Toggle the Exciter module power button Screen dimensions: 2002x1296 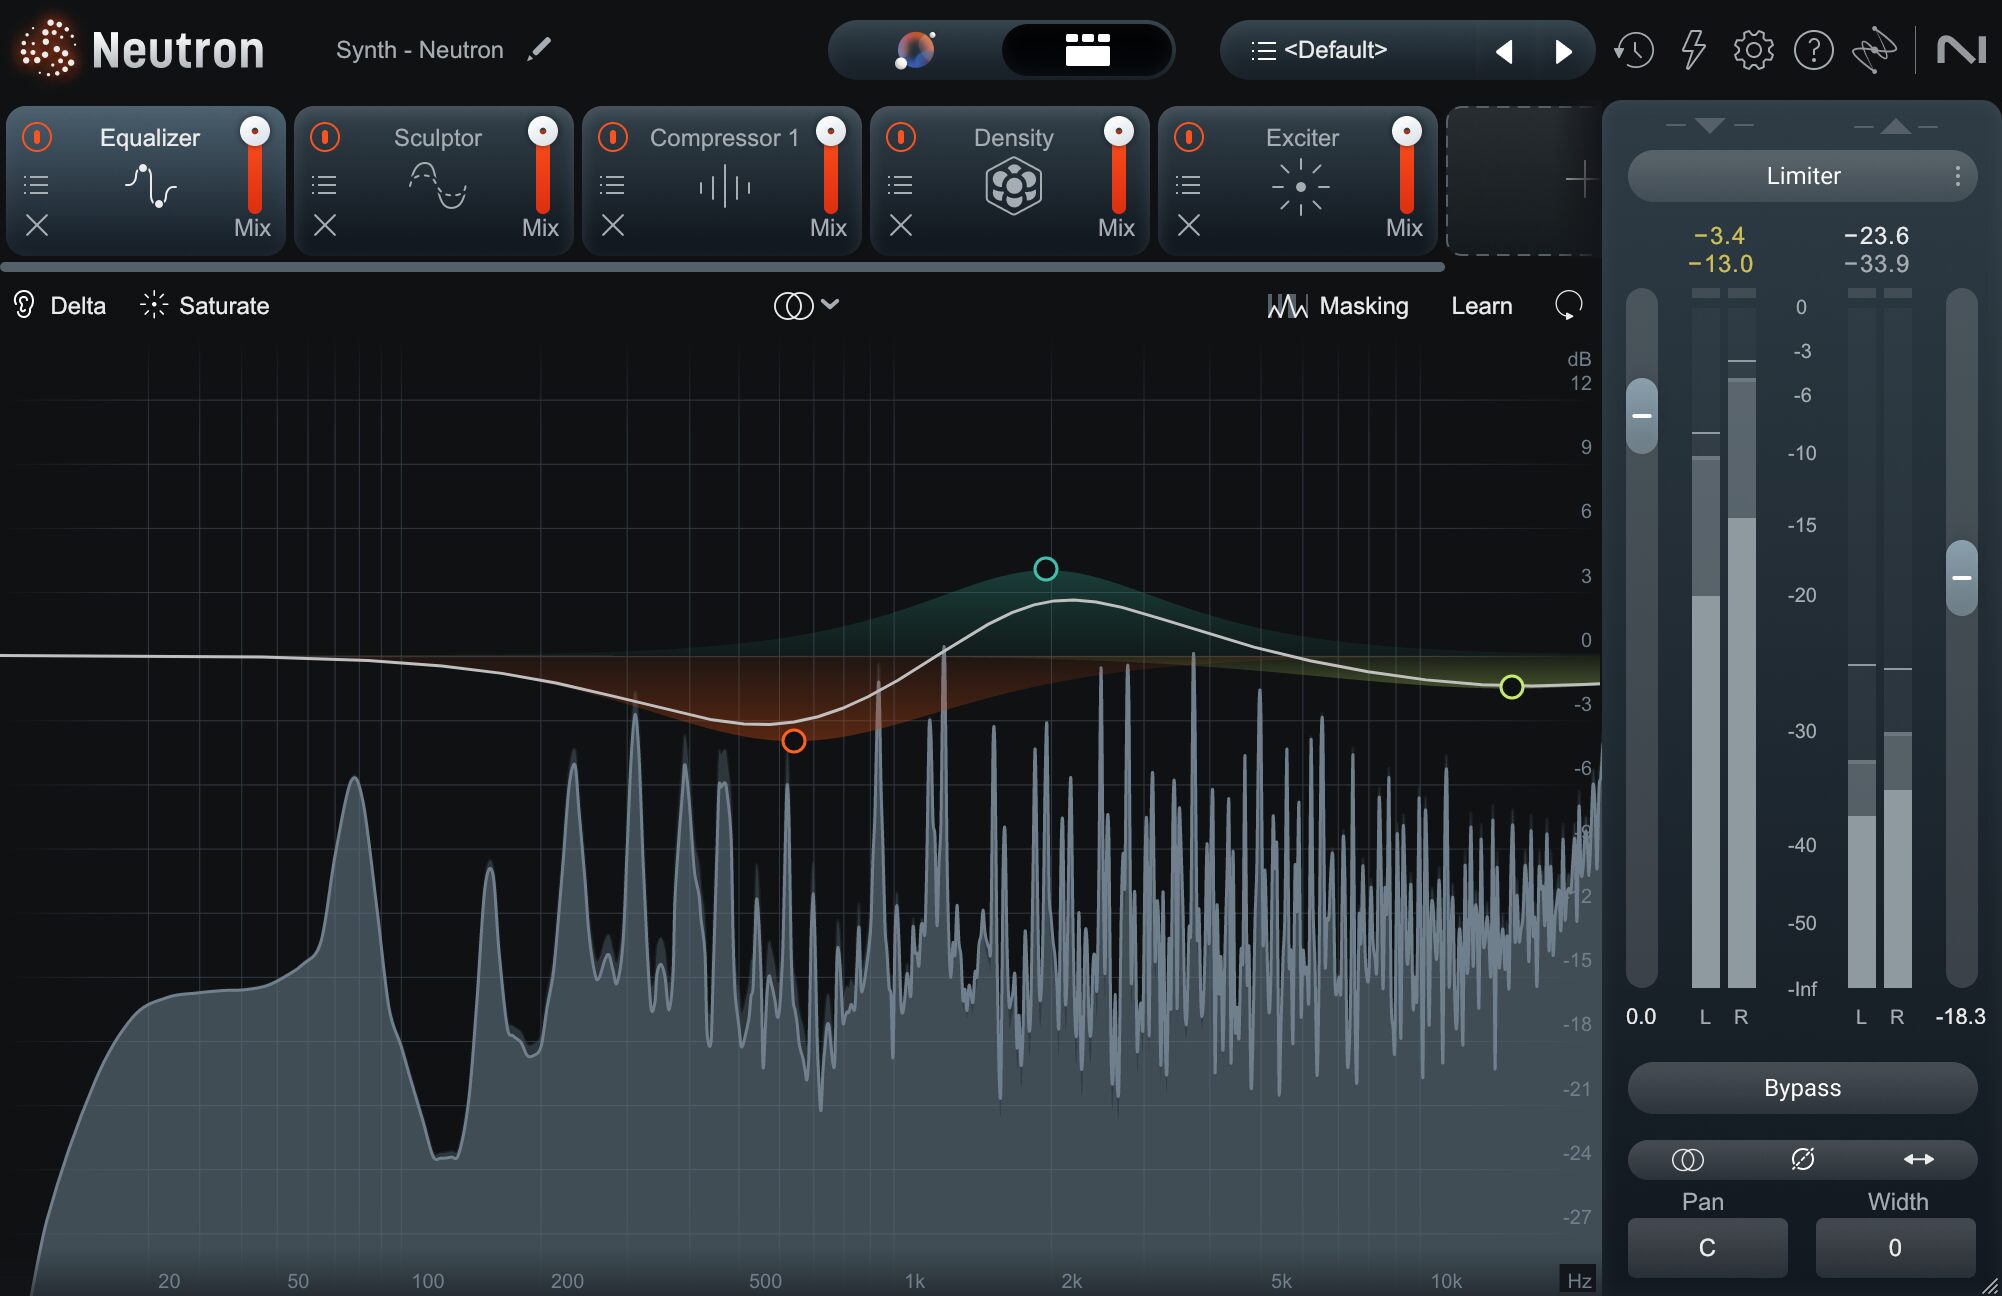[1189, 137]
